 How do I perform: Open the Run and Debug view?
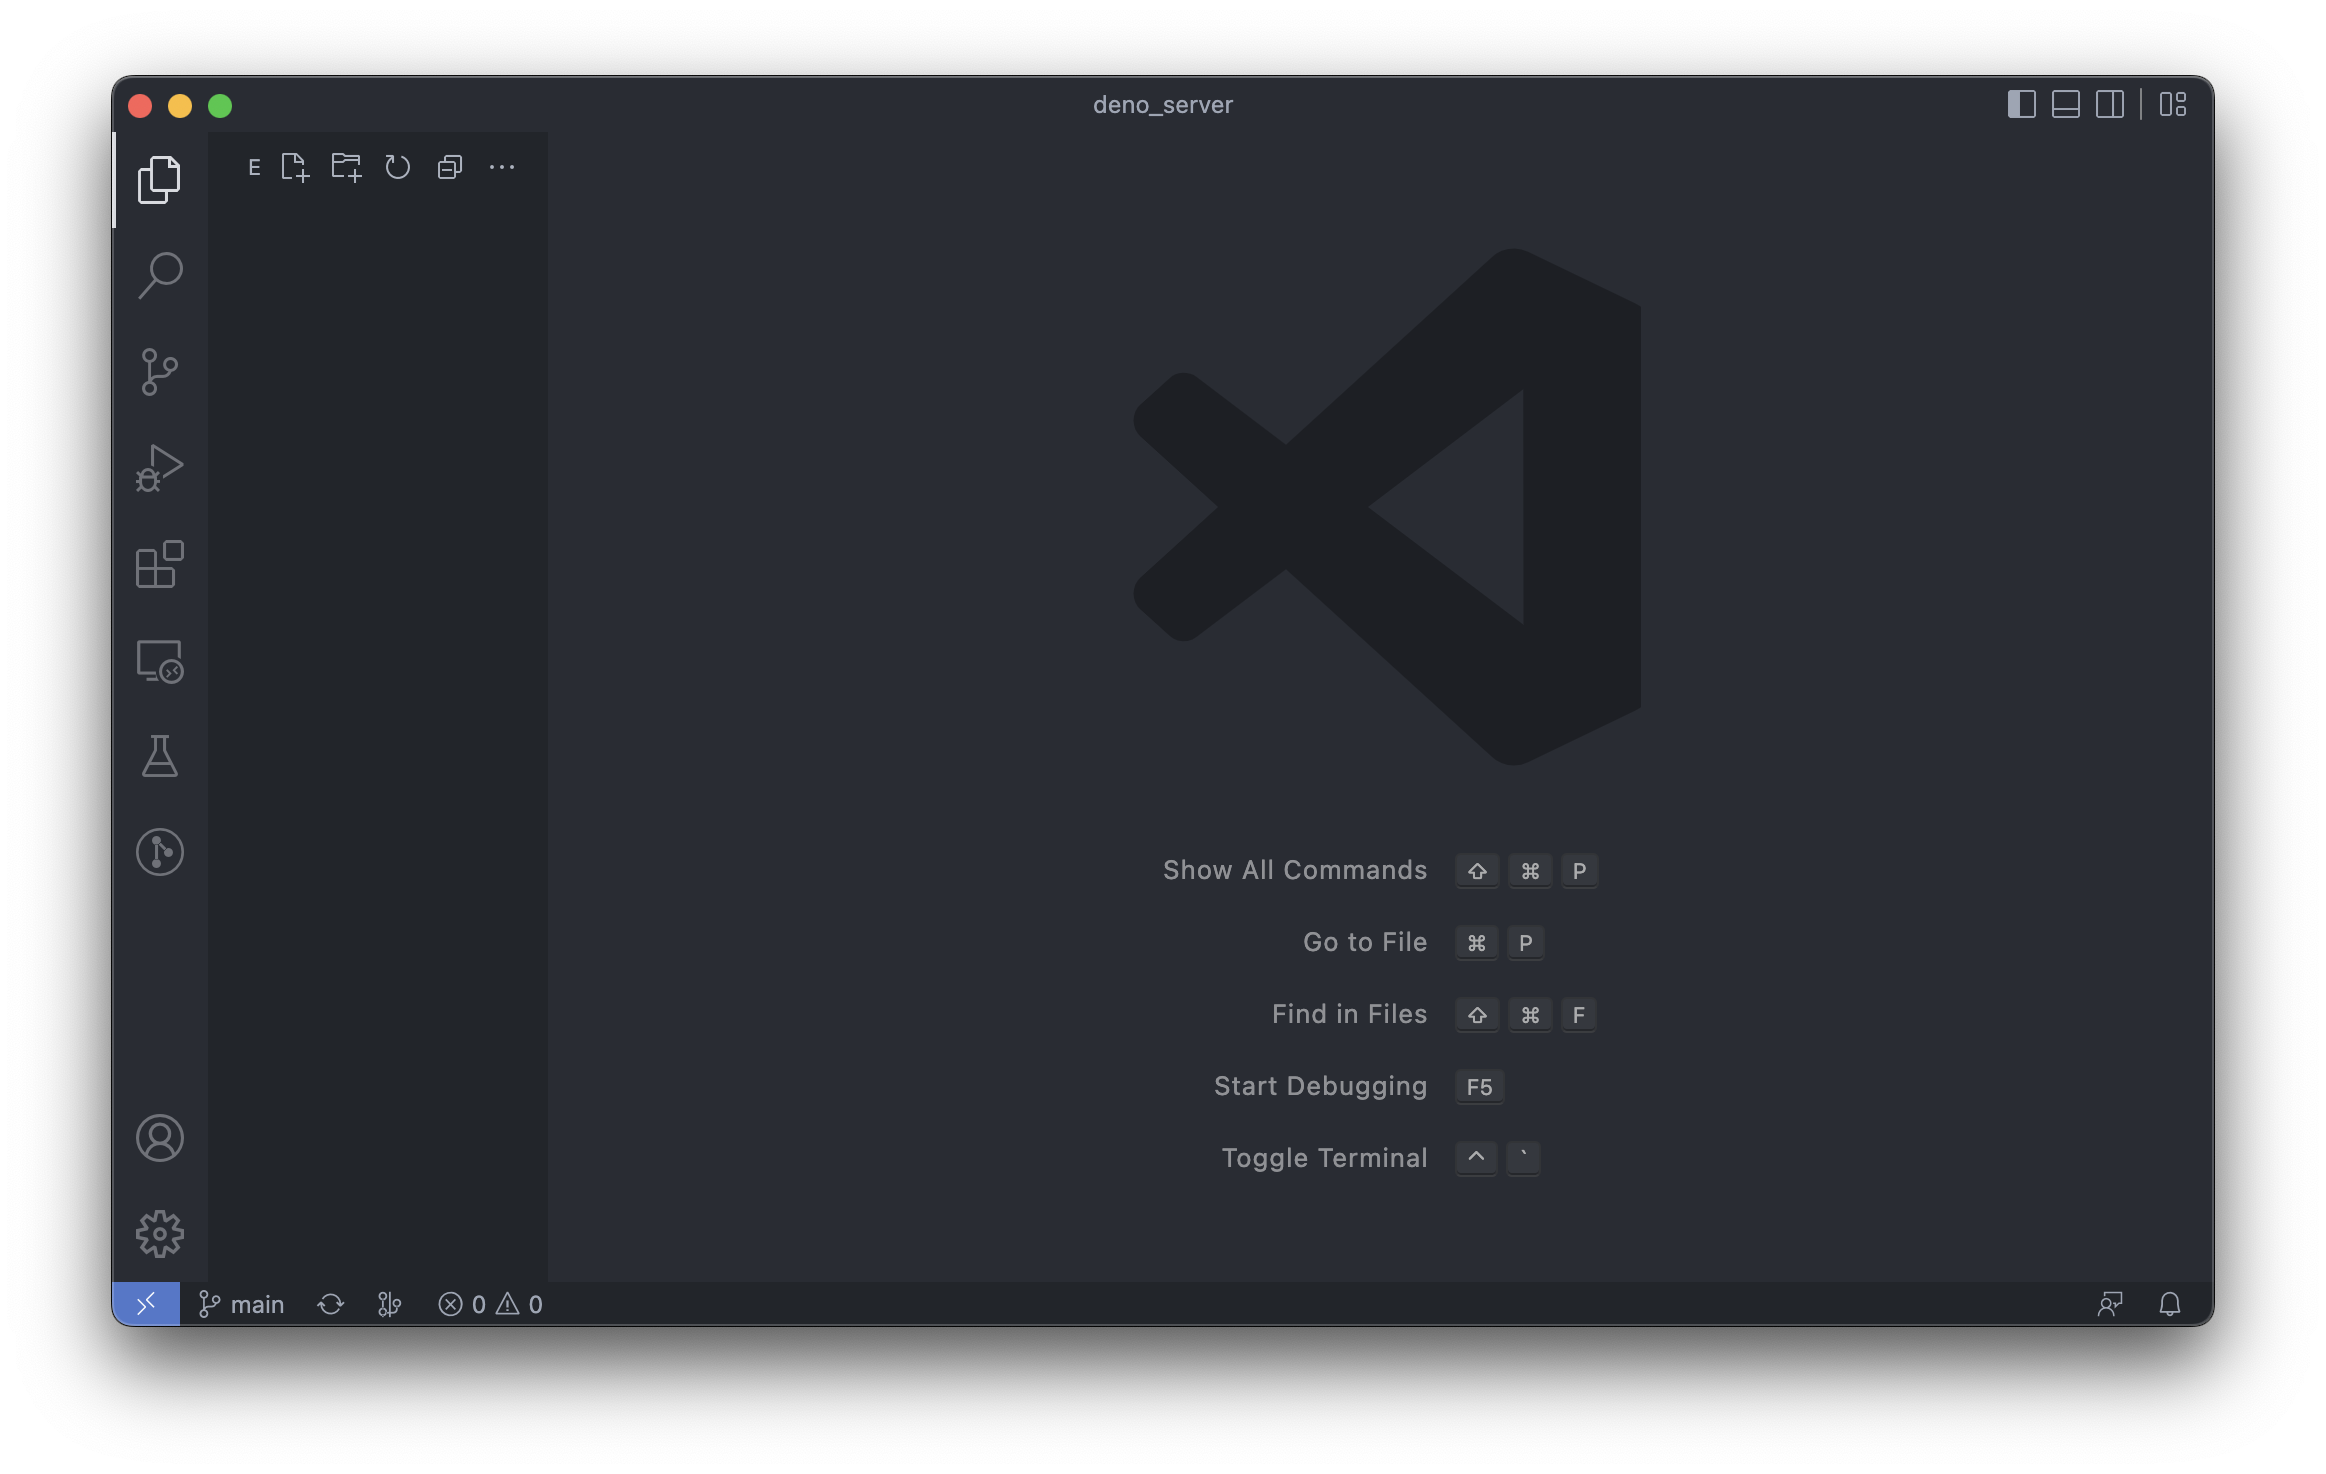click(x=159, y=468)
